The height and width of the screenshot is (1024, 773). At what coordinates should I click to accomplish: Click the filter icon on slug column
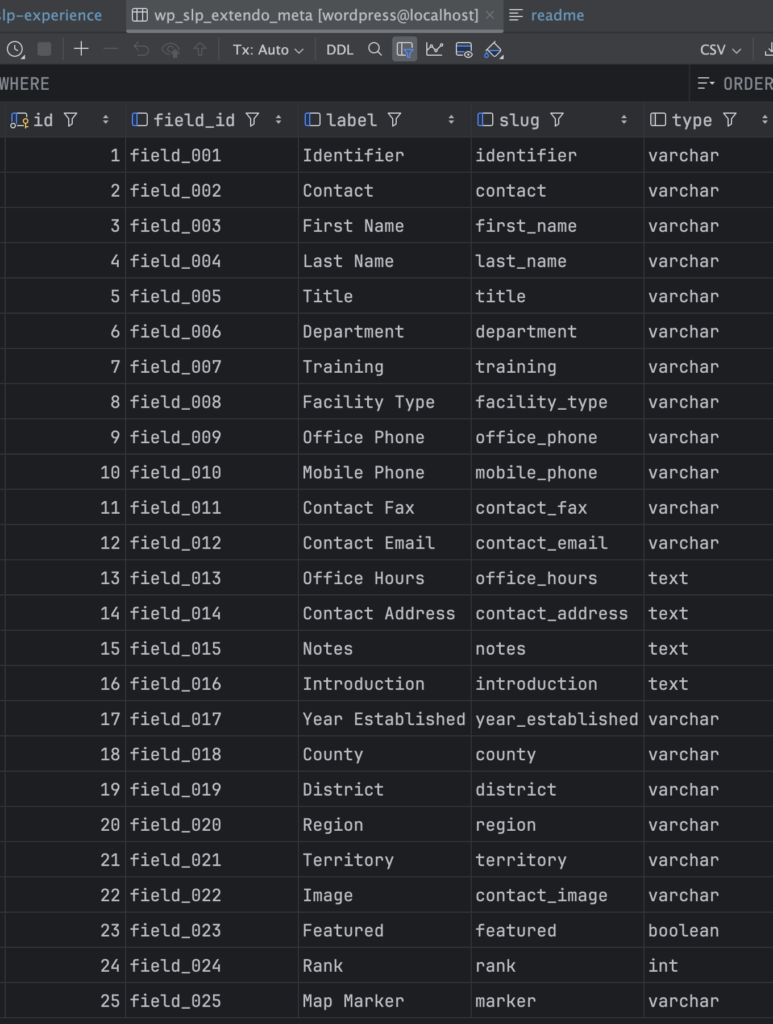click(x=557, y=120)
